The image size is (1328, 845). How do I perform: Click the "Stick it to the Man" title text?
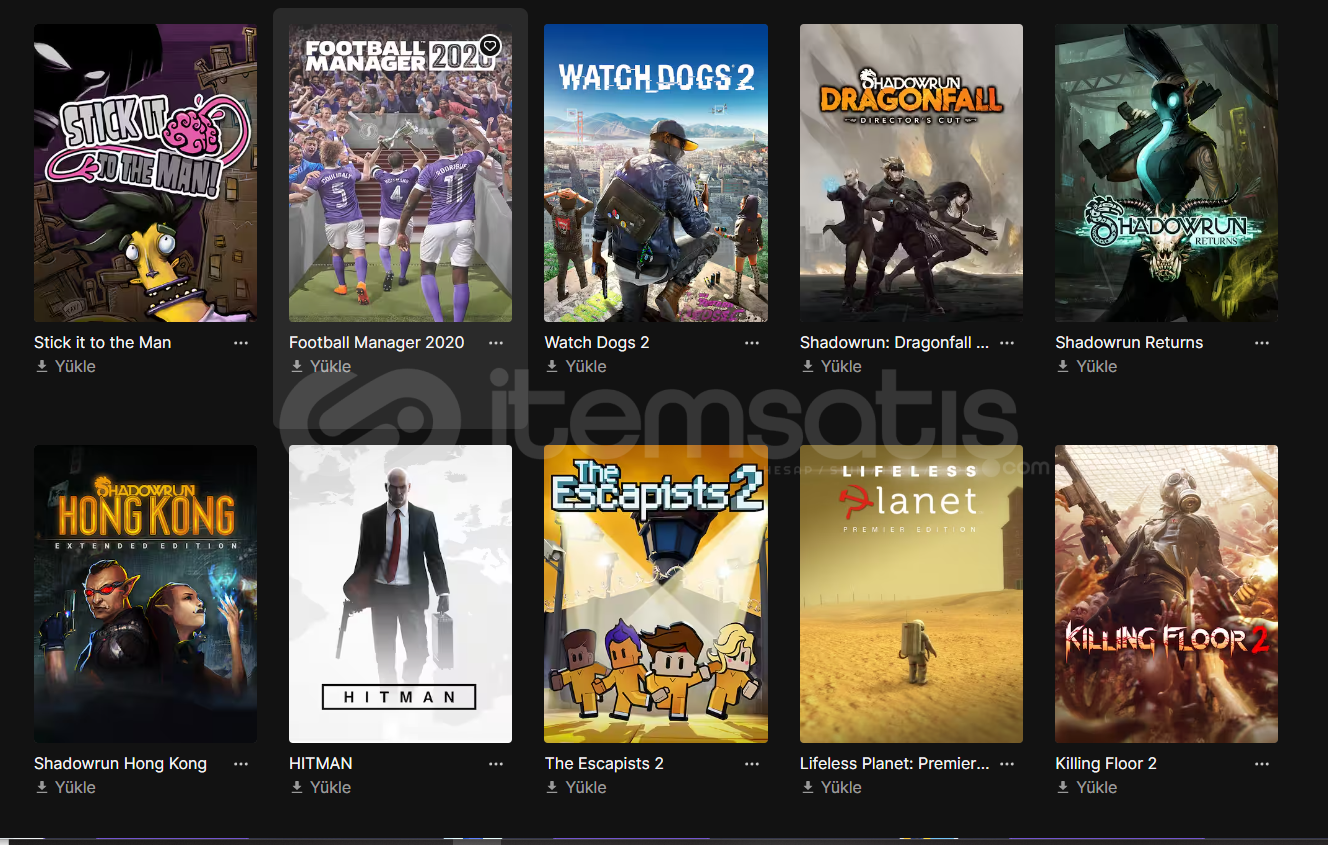(x=102, y=342)
